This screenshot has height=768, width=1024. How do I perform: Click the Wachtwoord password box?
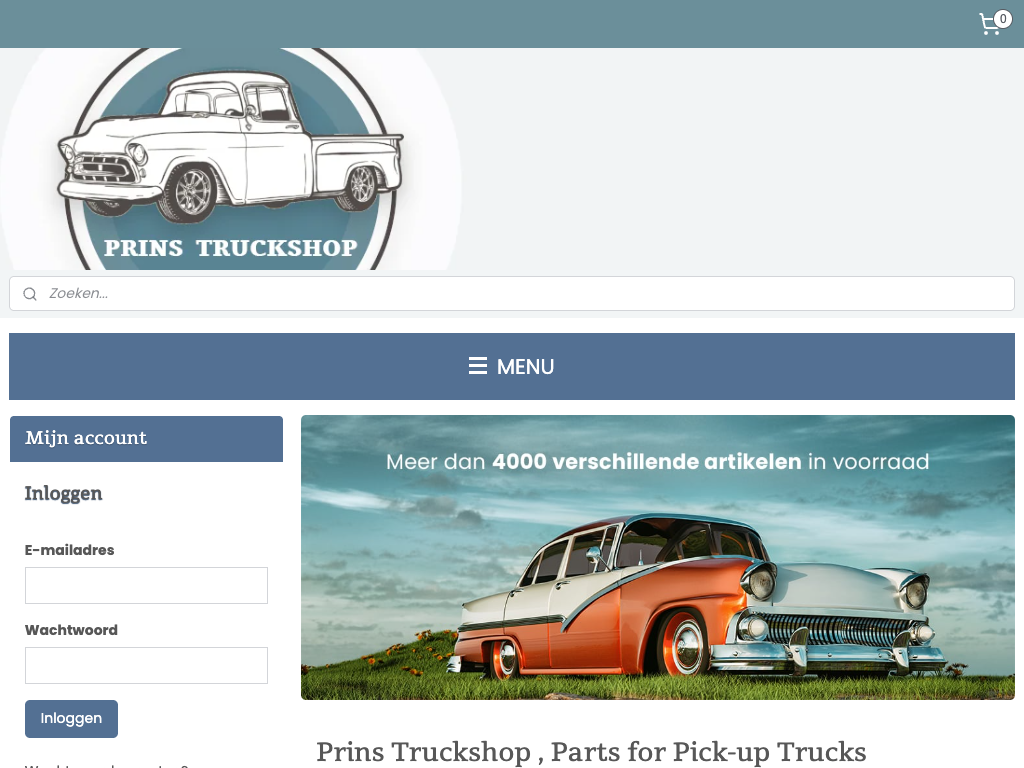tap(146, 665)
